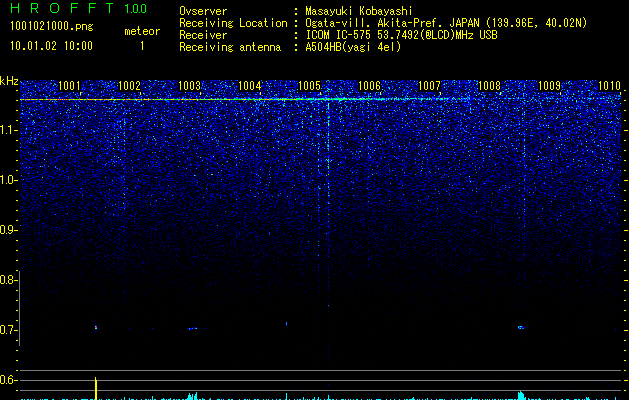Click the 'Receiving antenna' label

pos(230,47)
